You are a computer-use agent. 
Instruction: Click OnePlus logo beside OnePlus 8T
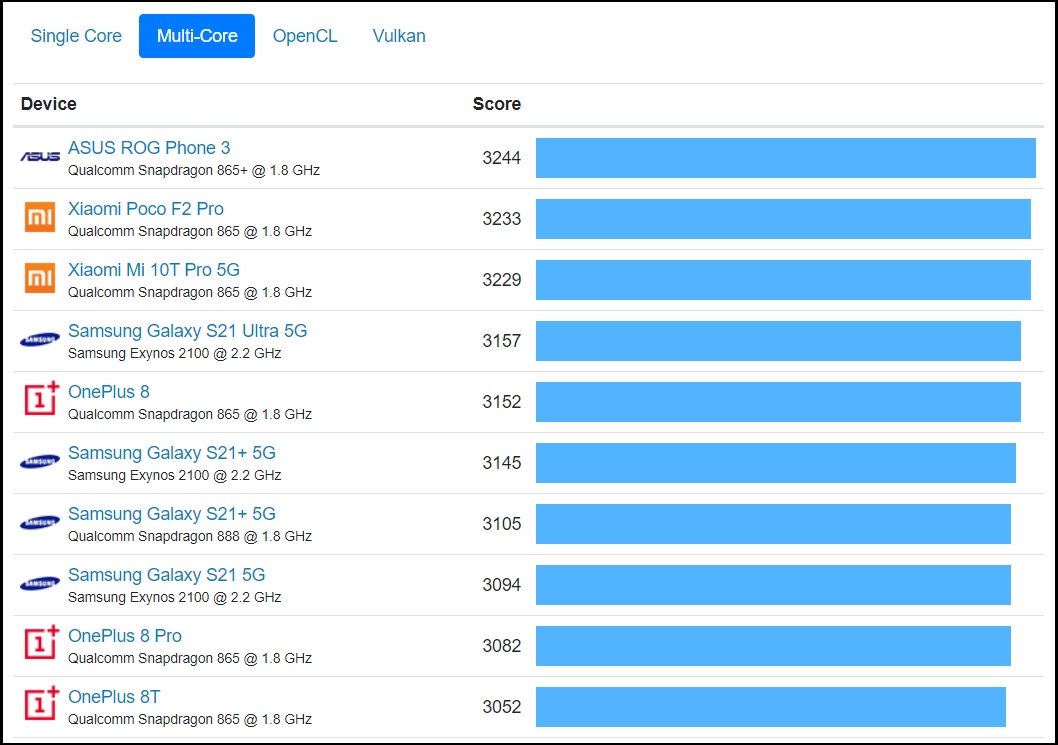[x=41, y=705]
